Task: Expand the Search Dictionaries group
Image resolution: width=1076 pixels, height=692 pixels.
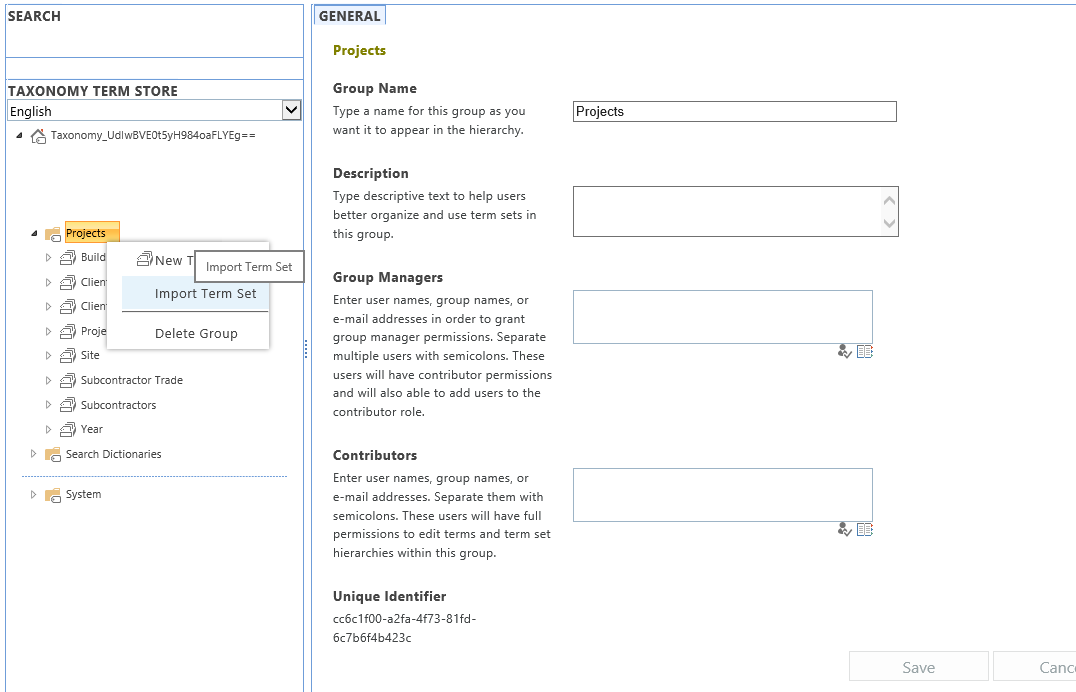Action: click(33, 454)
